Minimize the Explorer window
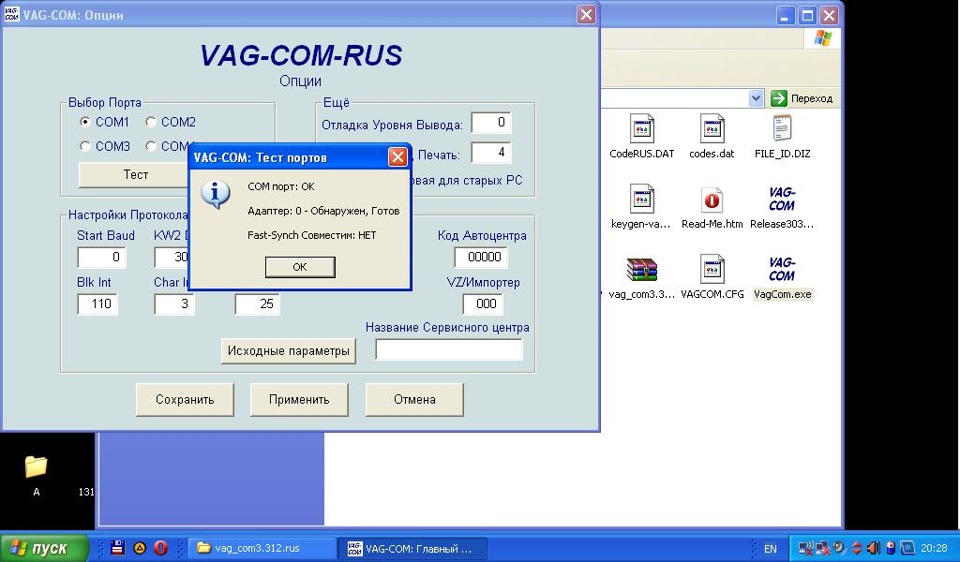The image size is (960, 562). coord(786,15)
